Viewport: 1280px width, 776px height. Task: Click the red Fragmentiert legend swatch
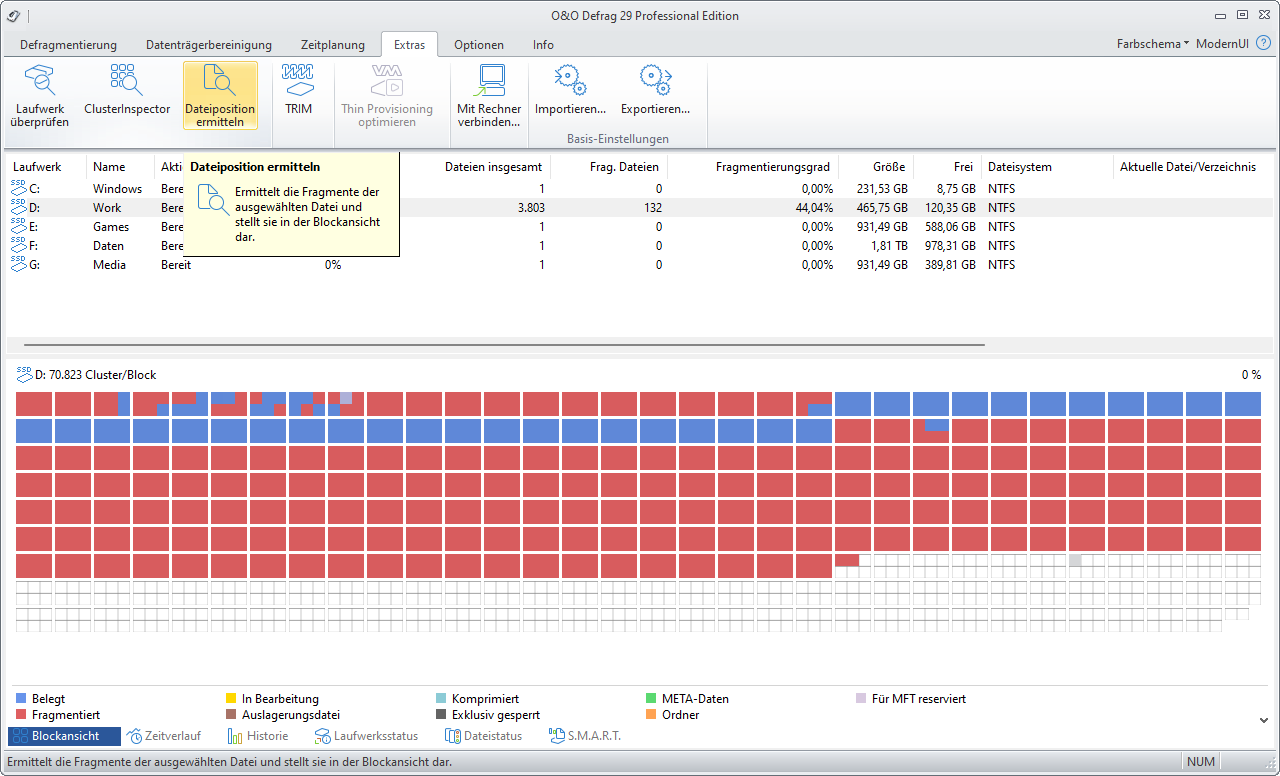pyautogui.click(x=22, y=715)
